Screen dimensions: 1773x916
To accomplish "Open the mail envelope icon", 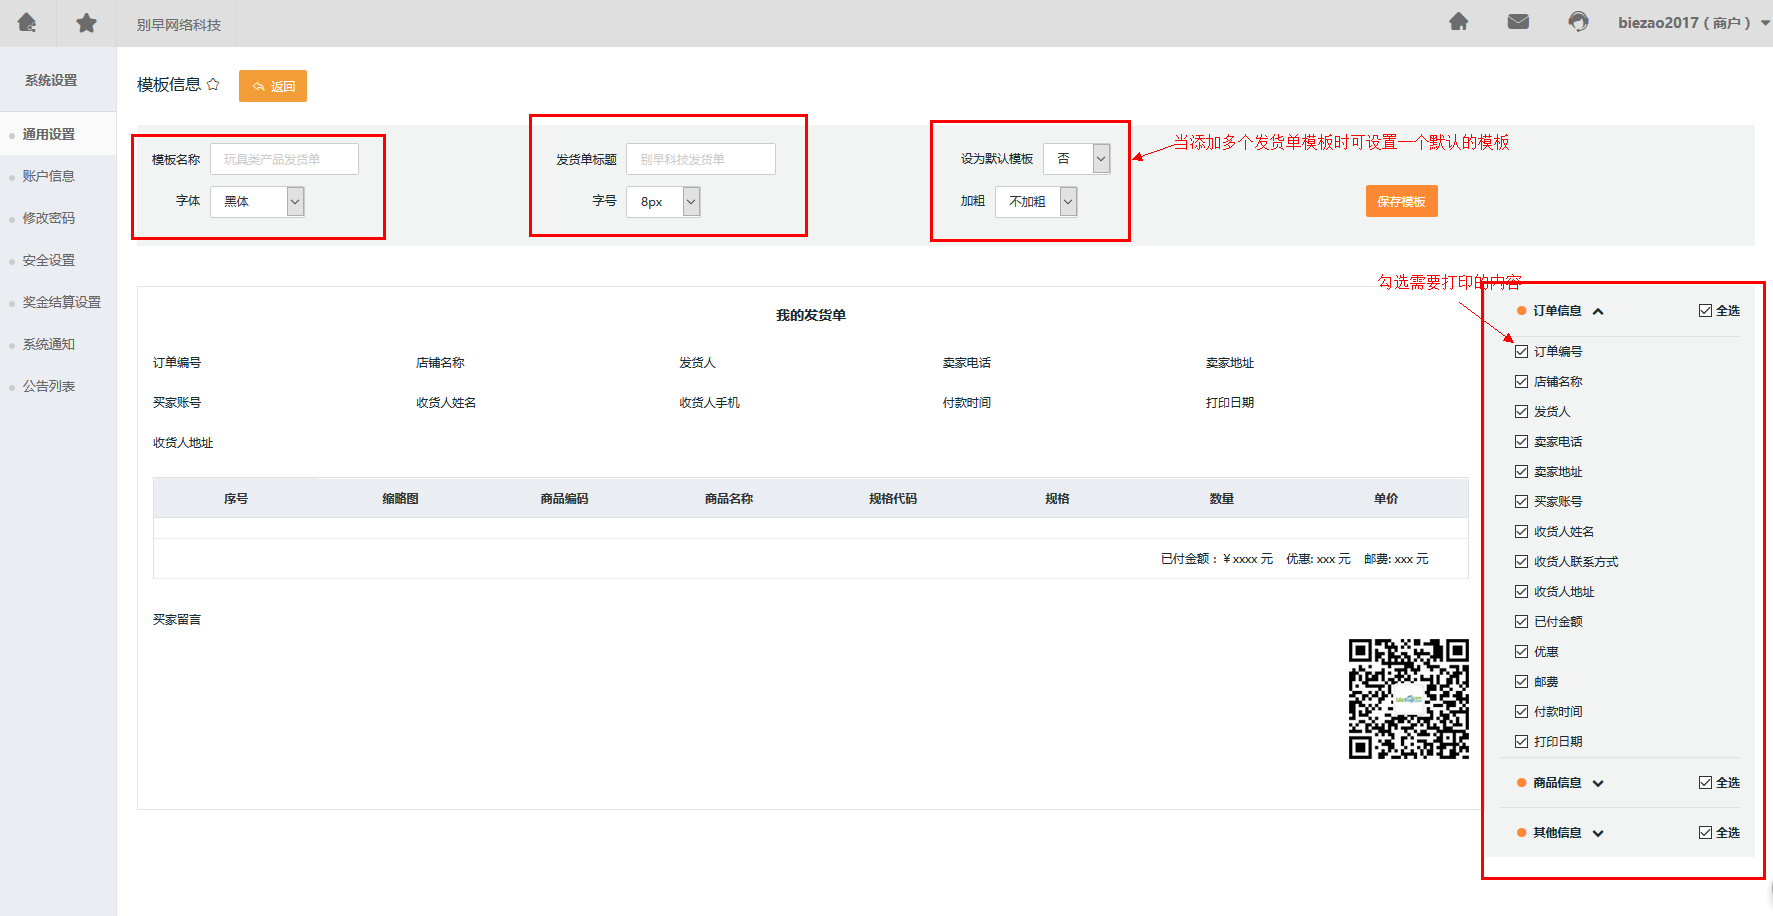I will (x=1518, y=22).
